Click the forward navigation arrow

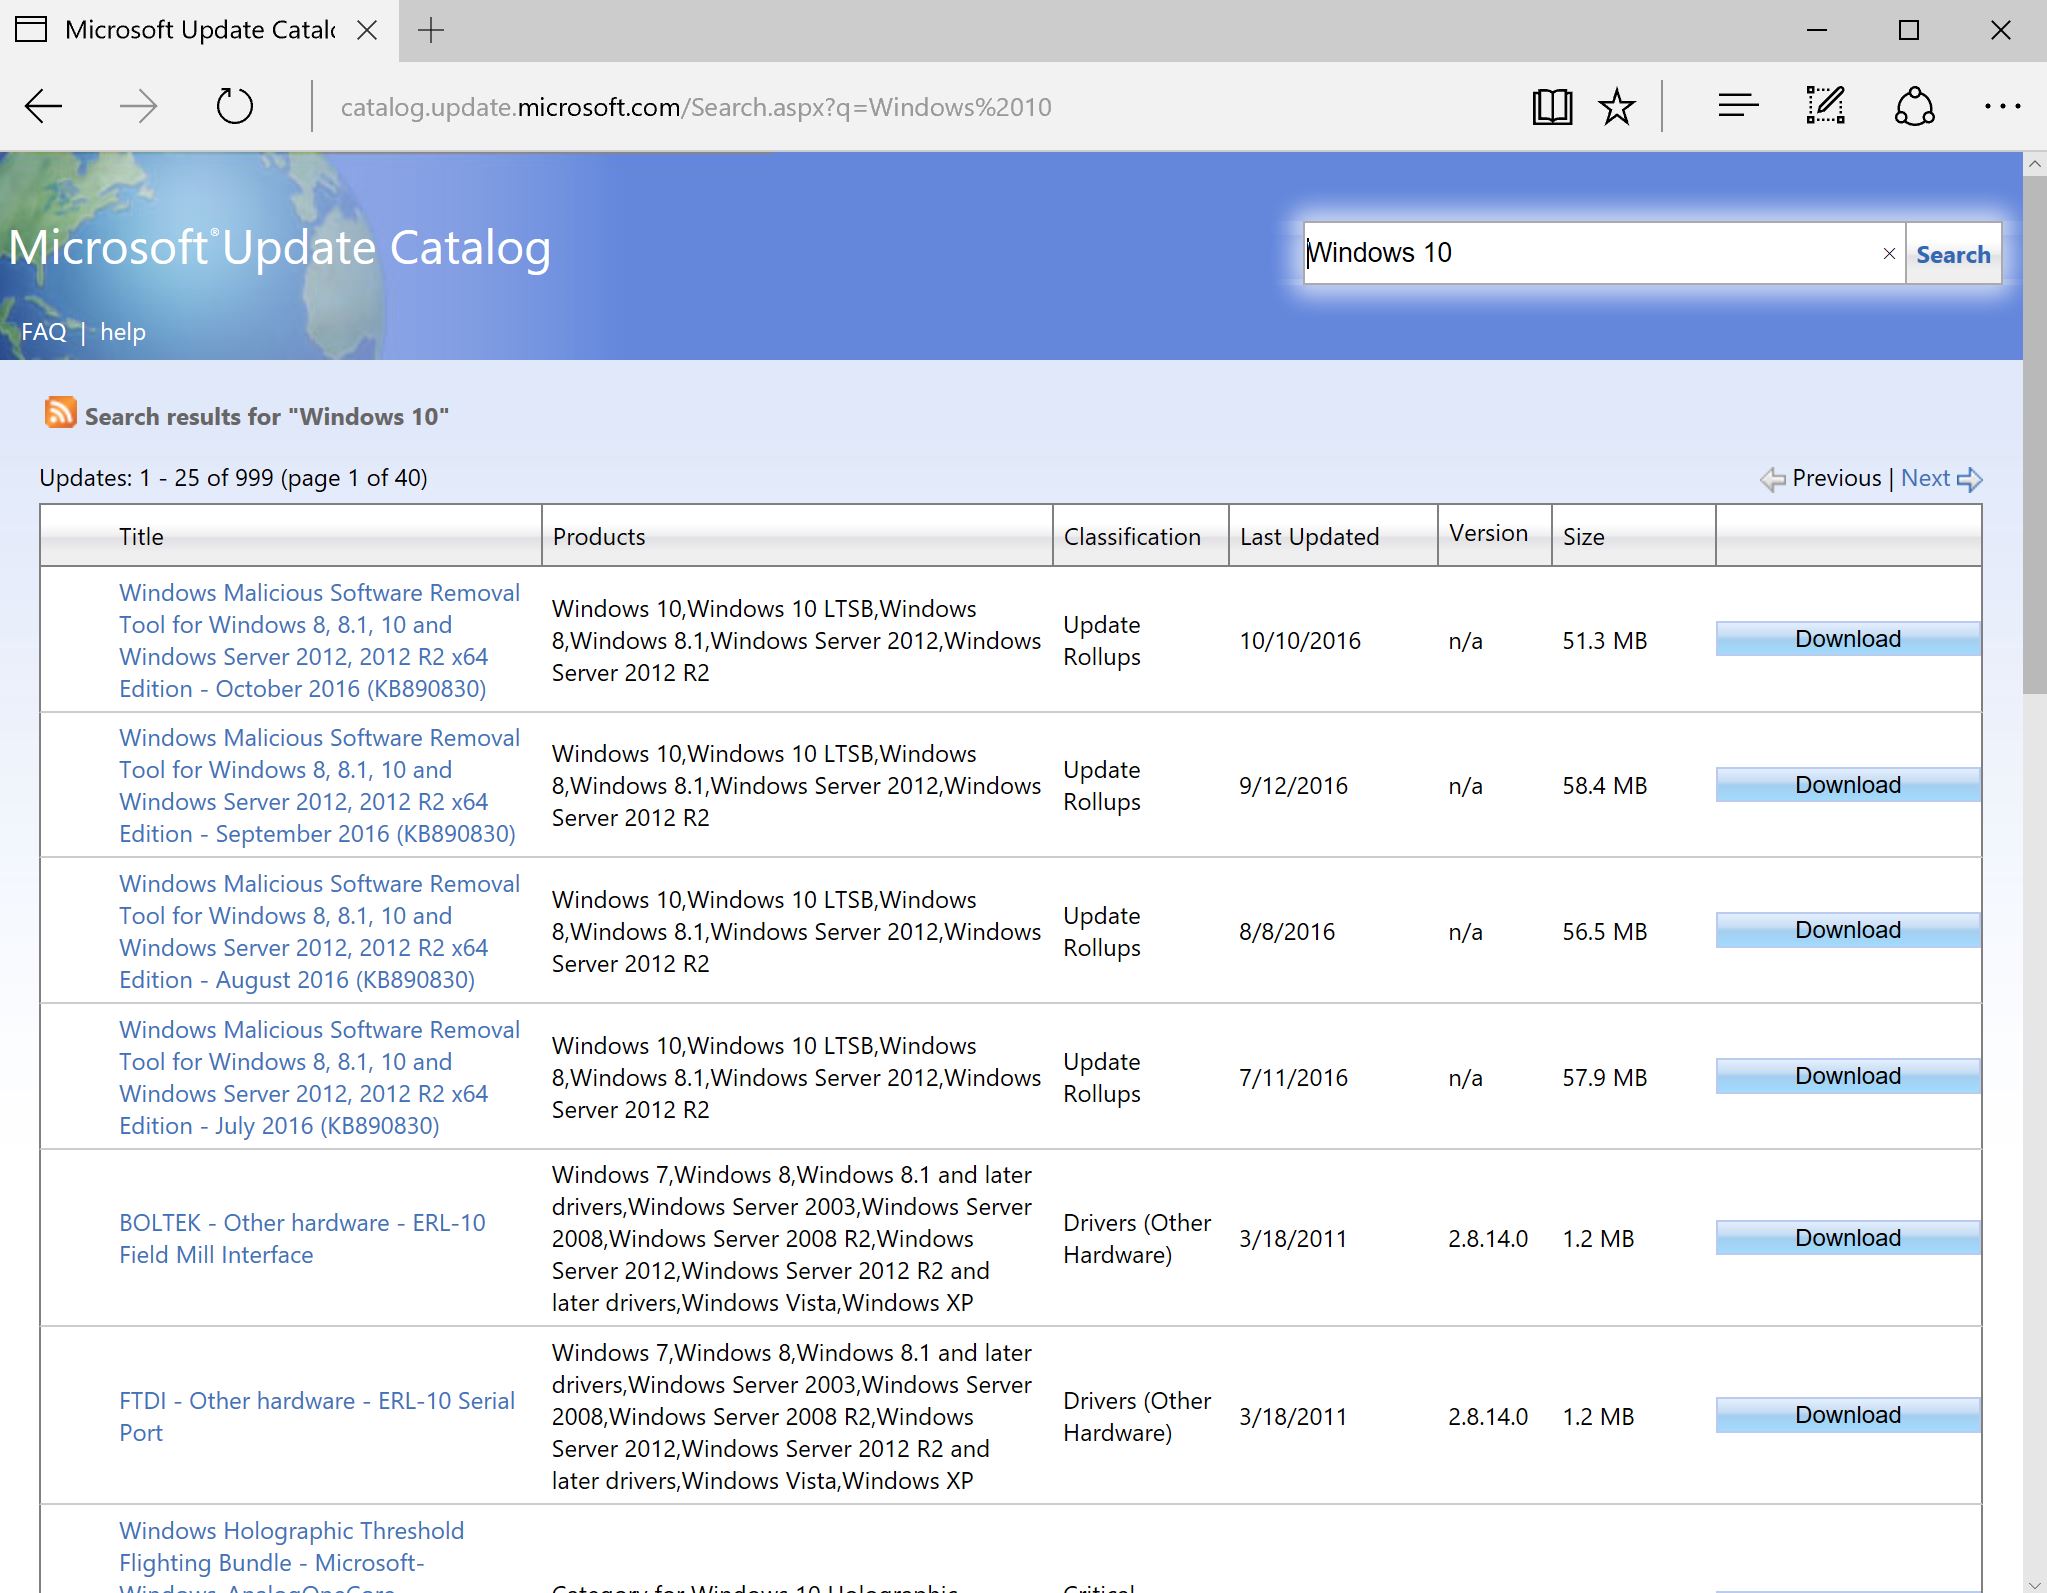click(x=138, y=105)
